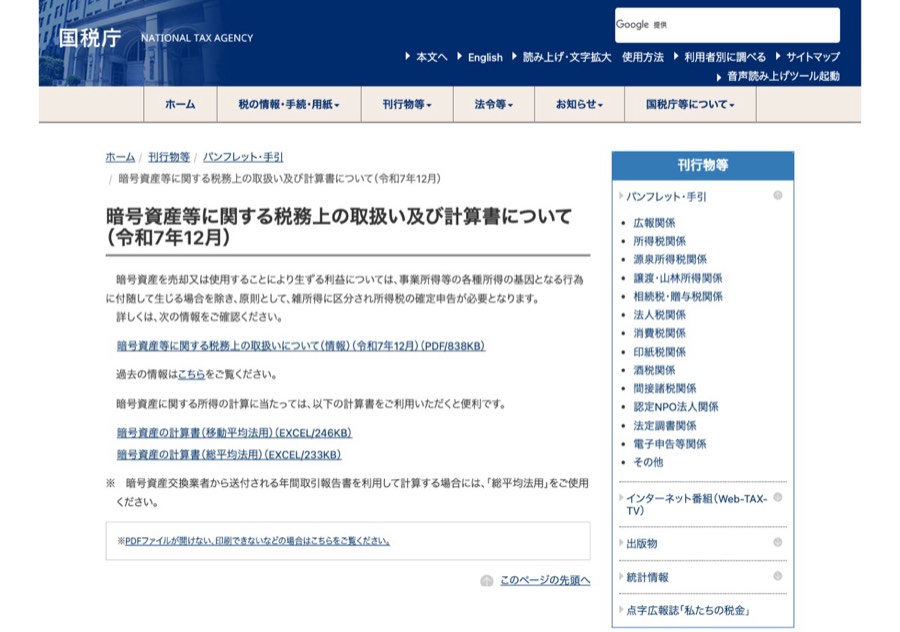
Task: Click the ホーム breadcrumb link
Action: [x=120, y=157]
